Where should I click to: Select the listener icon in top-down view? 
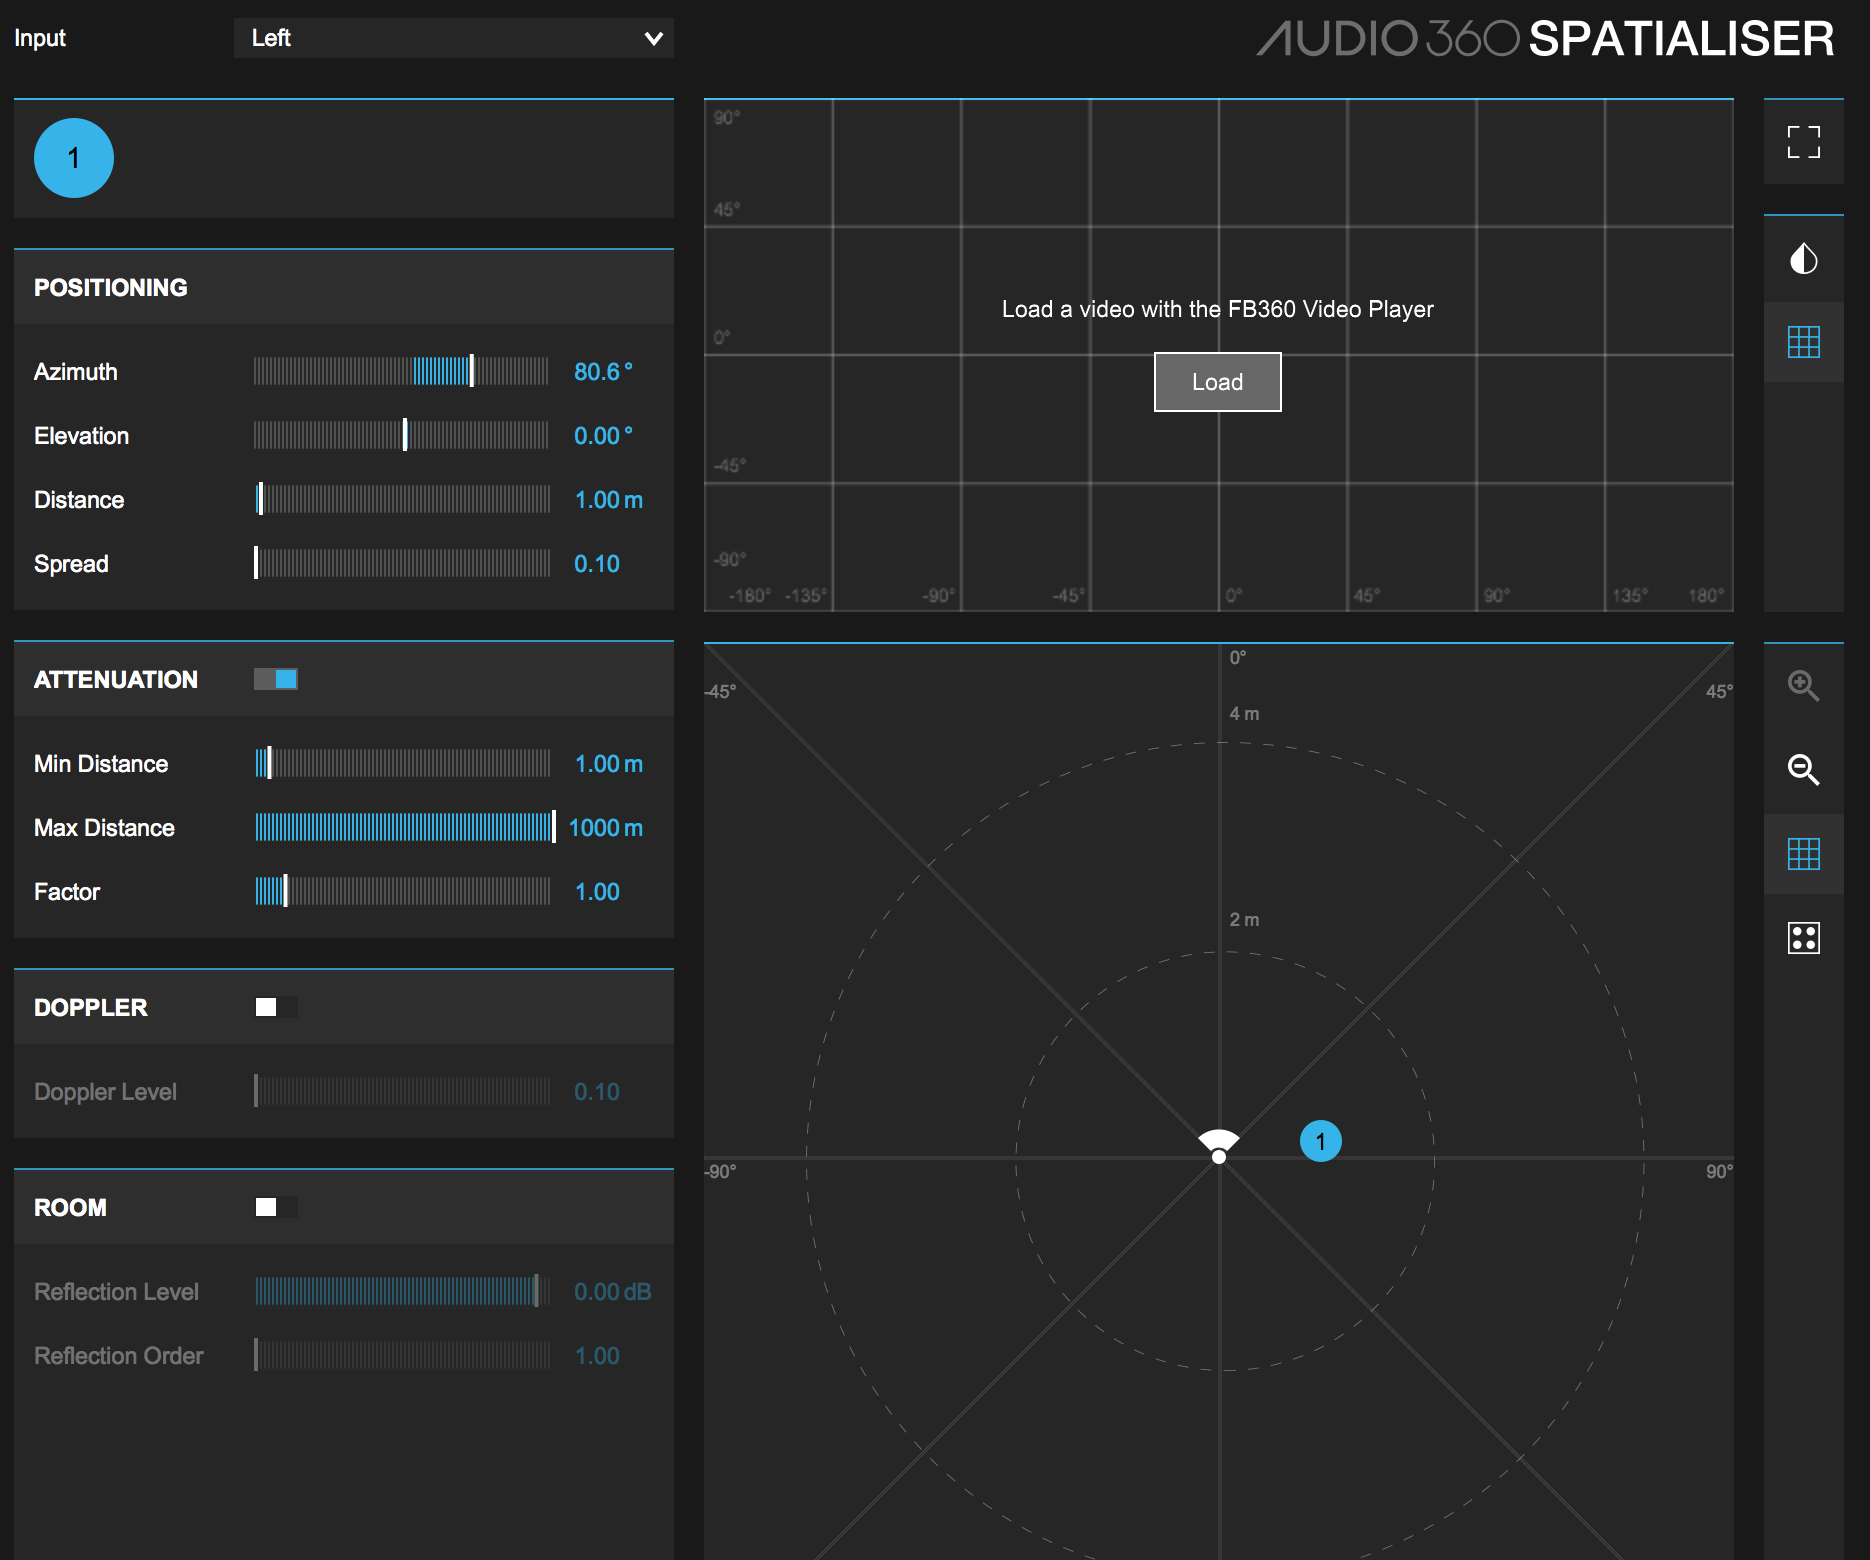(1219, 1146)
